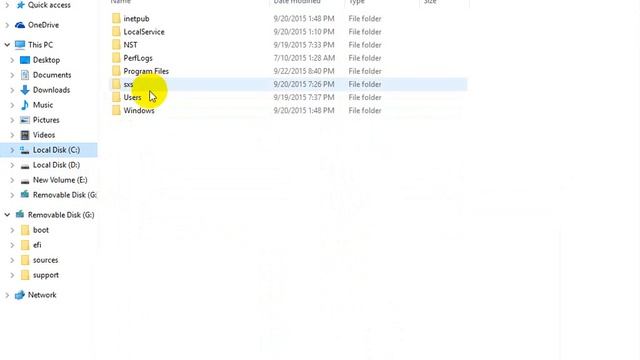The image size is (640, 360).
Task: Expand the Videos tree node
Action: [x=12, y=135]
